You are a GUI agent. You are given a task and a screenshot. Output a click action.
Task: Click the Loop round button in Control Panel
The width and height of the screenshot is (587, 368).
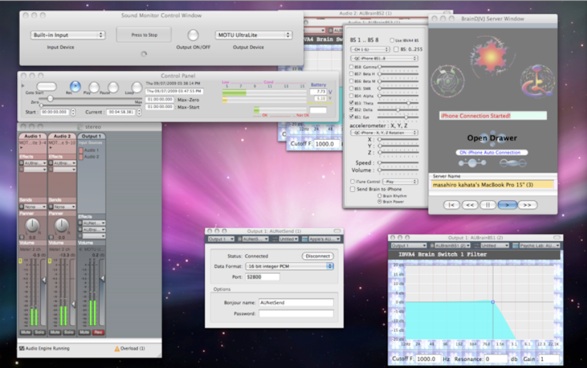point(137,87)
